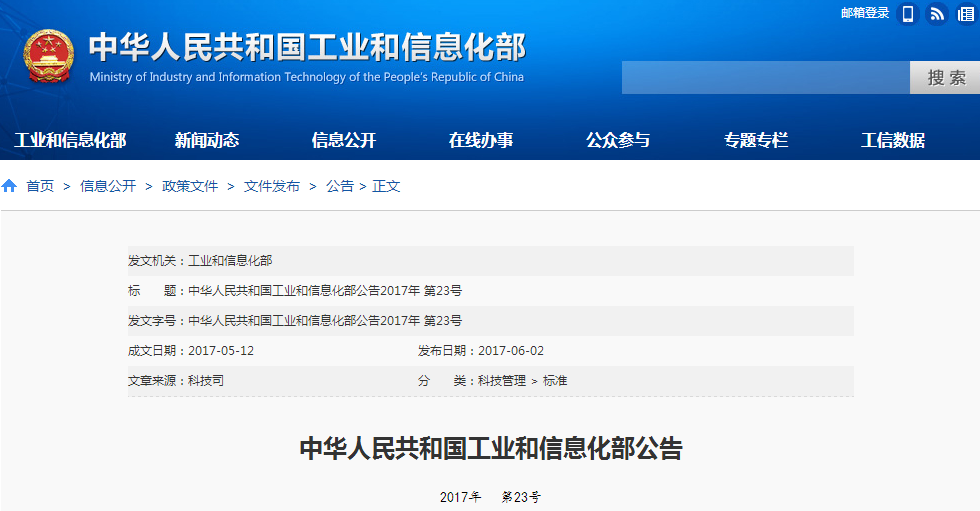The width and height of the screenshot is (980, 511).
Task: Click the Chinese site title 中华人民共和国工业和信息化部
Action: (308, 47)
